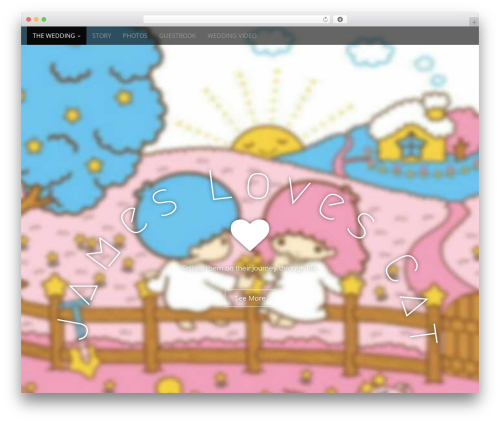
Task: Click the white heart icon
Action: (250, 234)
